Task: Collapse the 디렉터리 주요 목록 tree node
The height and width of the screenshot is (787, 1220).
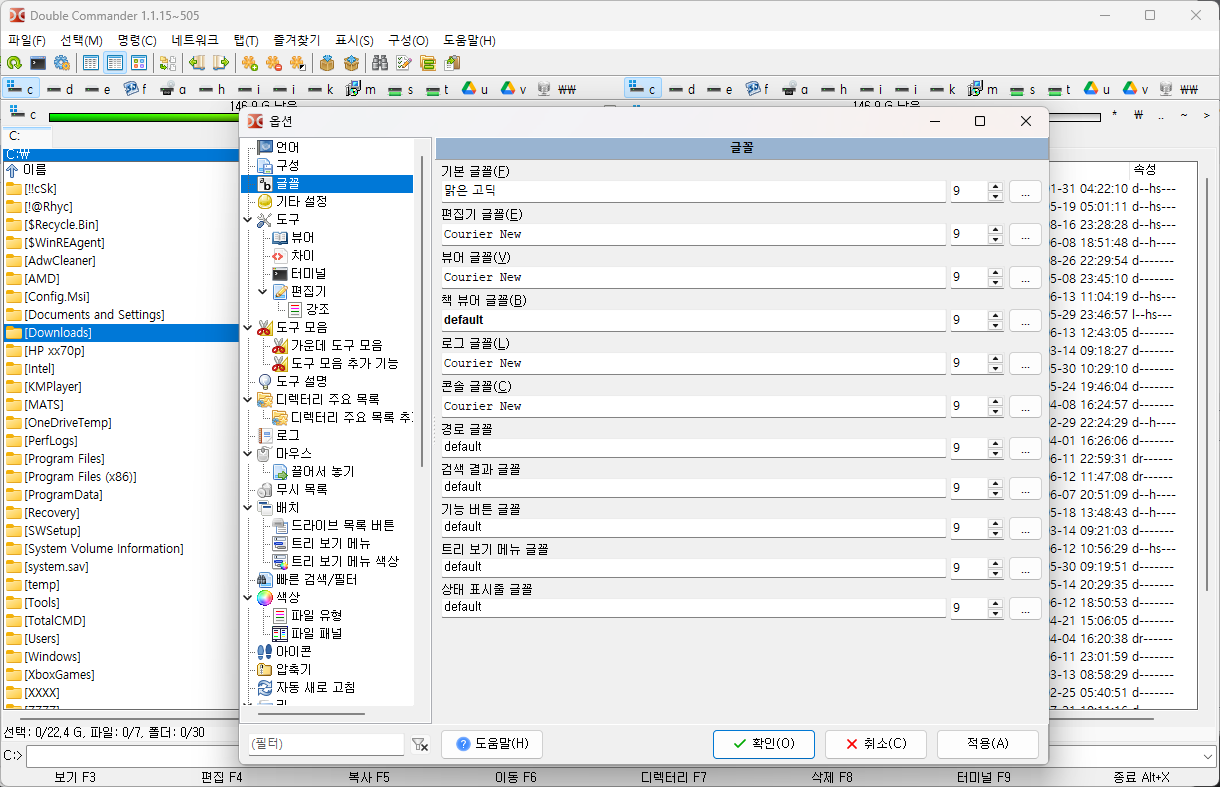Action: (248, 399)
